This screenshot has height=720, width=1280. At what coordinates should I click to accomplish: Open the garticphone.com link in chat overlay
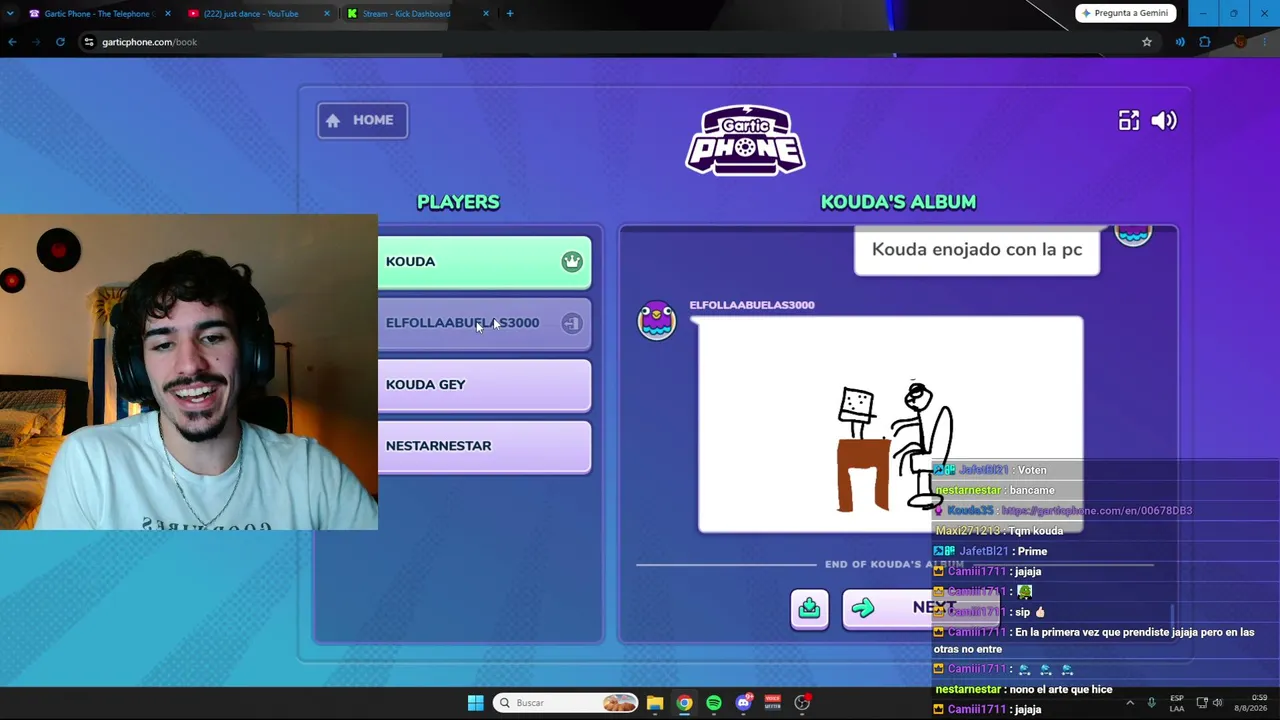pyautogui.click(x=1097, y=511)
